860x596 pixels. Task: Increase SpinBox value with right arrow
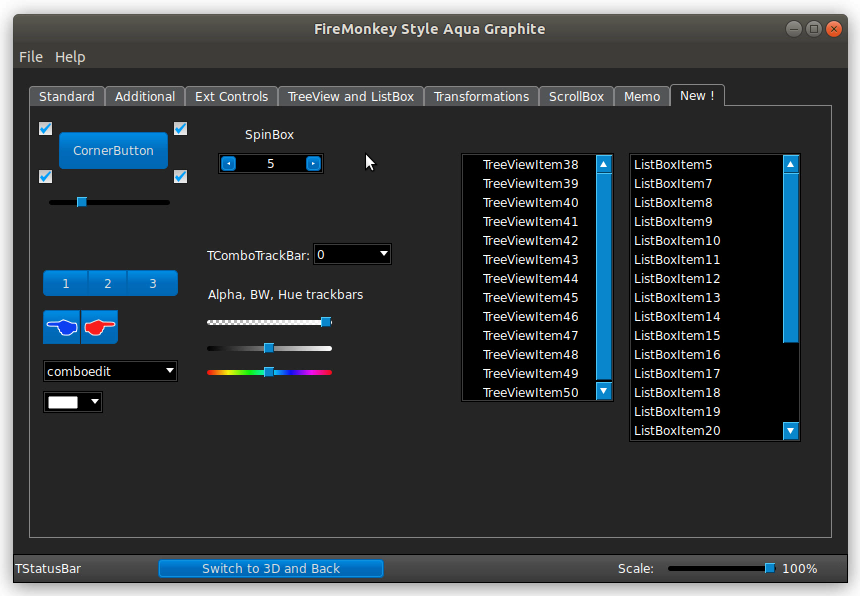point(313,163)
